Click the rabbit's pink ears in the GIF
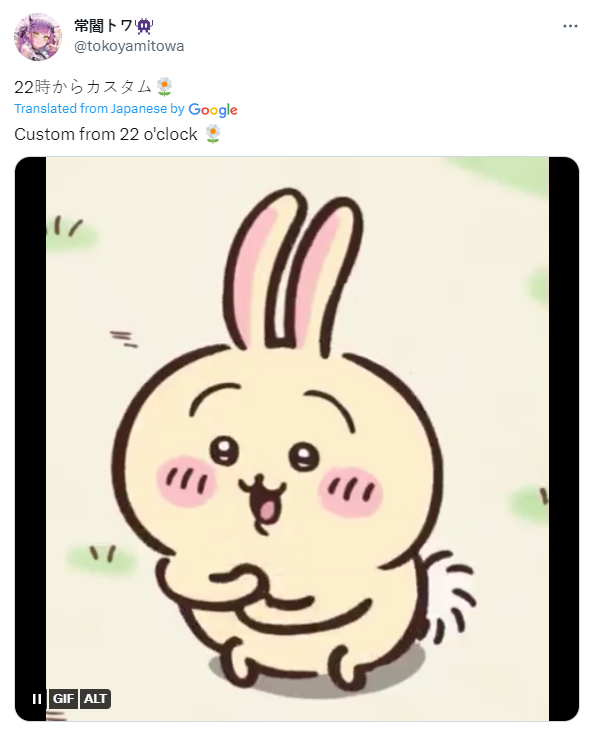 tap(293, 269)
